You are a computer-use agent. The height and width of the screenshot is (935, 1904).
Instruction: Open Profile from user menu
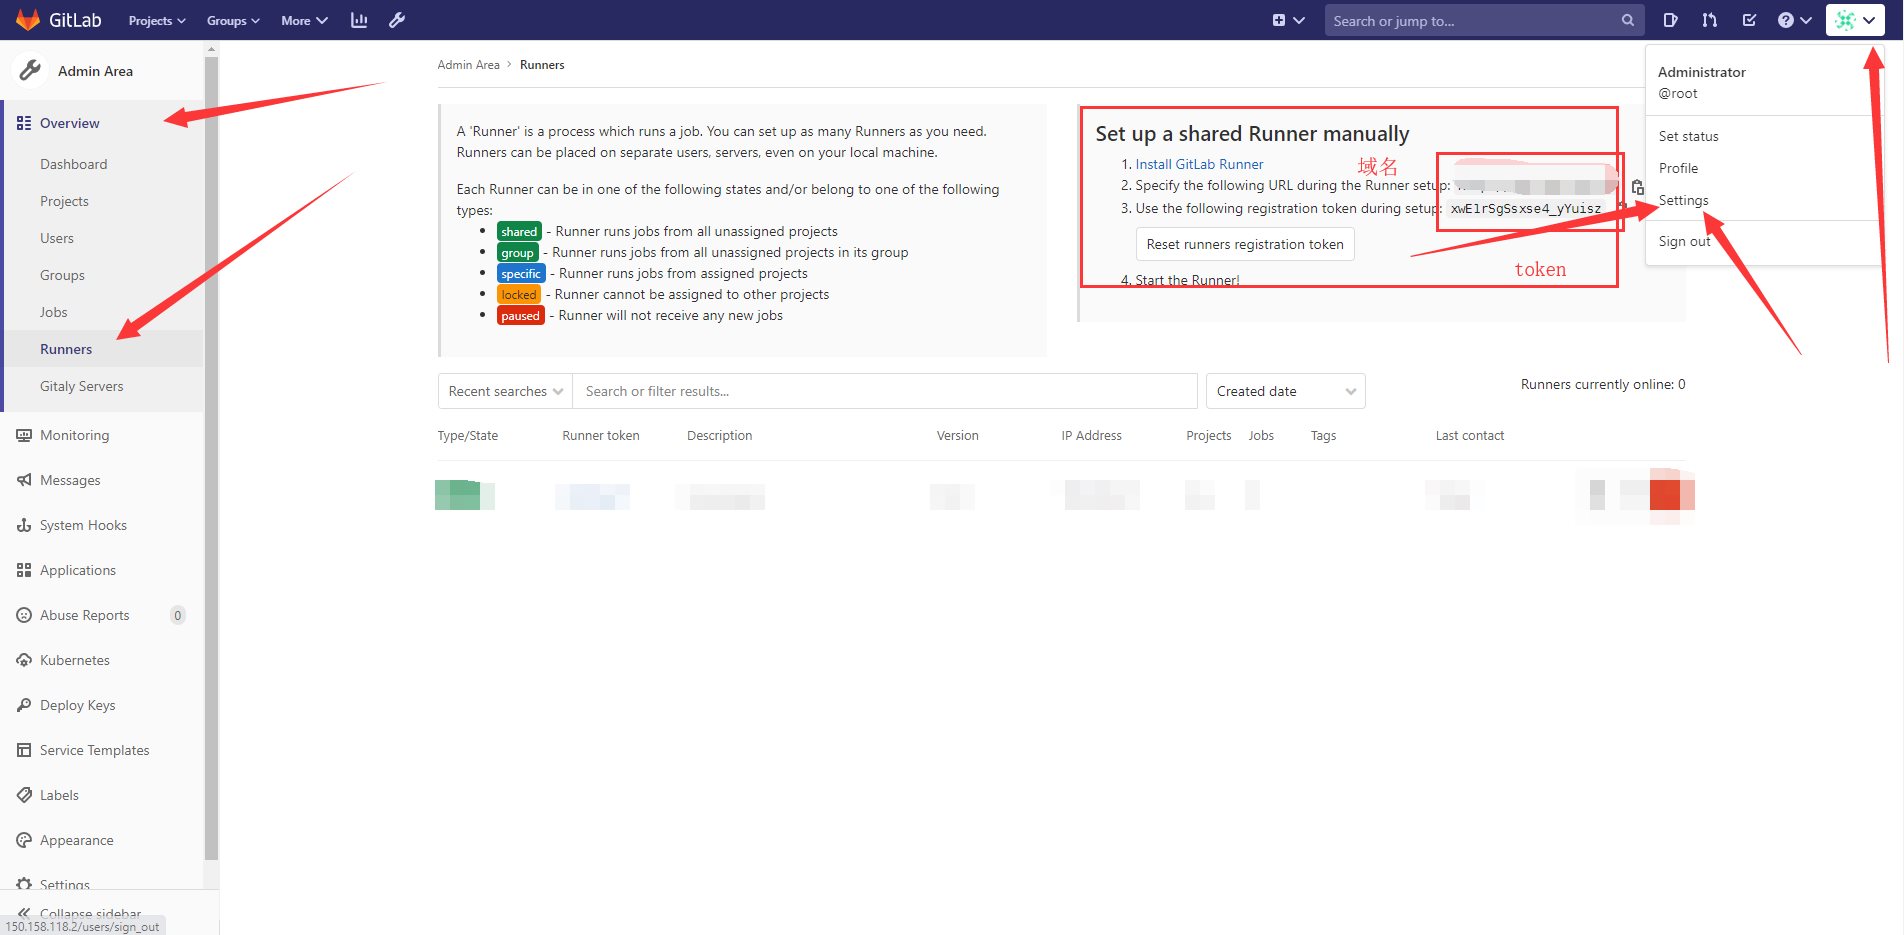coord(1678,168)
